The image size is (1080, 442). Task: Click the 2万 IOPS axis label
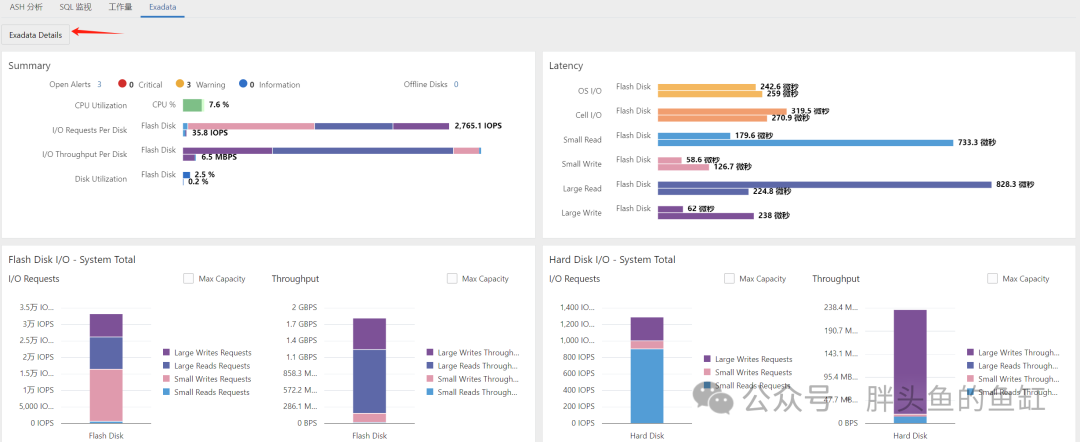tap(37, 357)
